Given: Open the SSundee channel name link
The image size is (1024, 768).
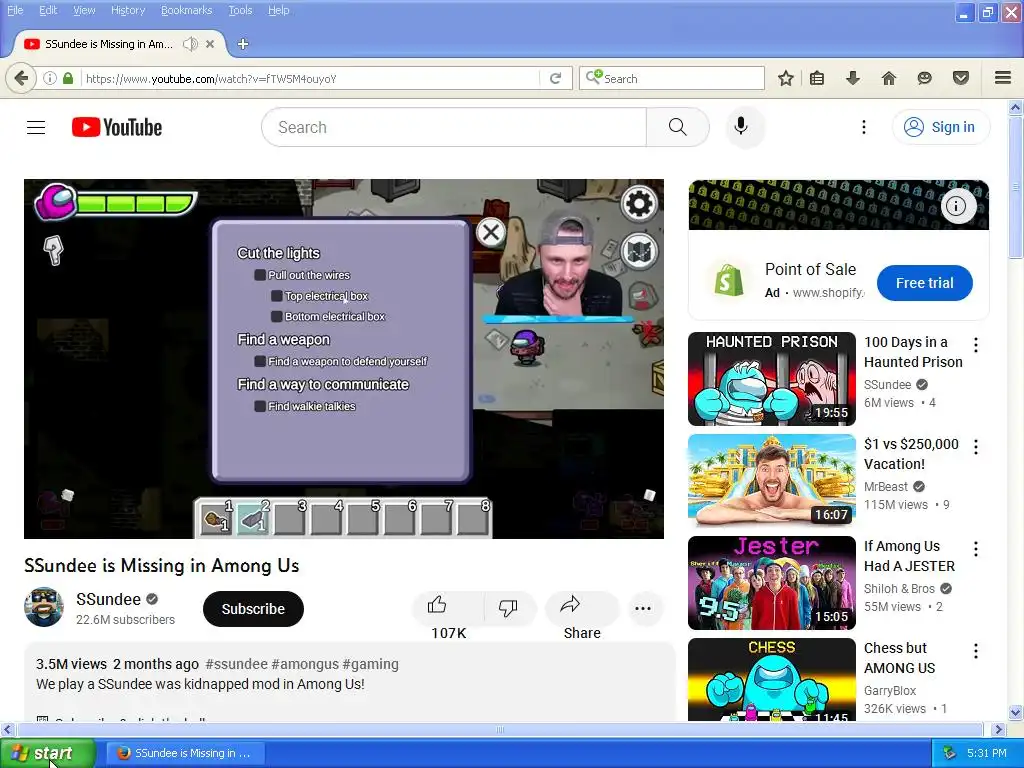Looking at the screenshot, I should click(x=108, y=599).
